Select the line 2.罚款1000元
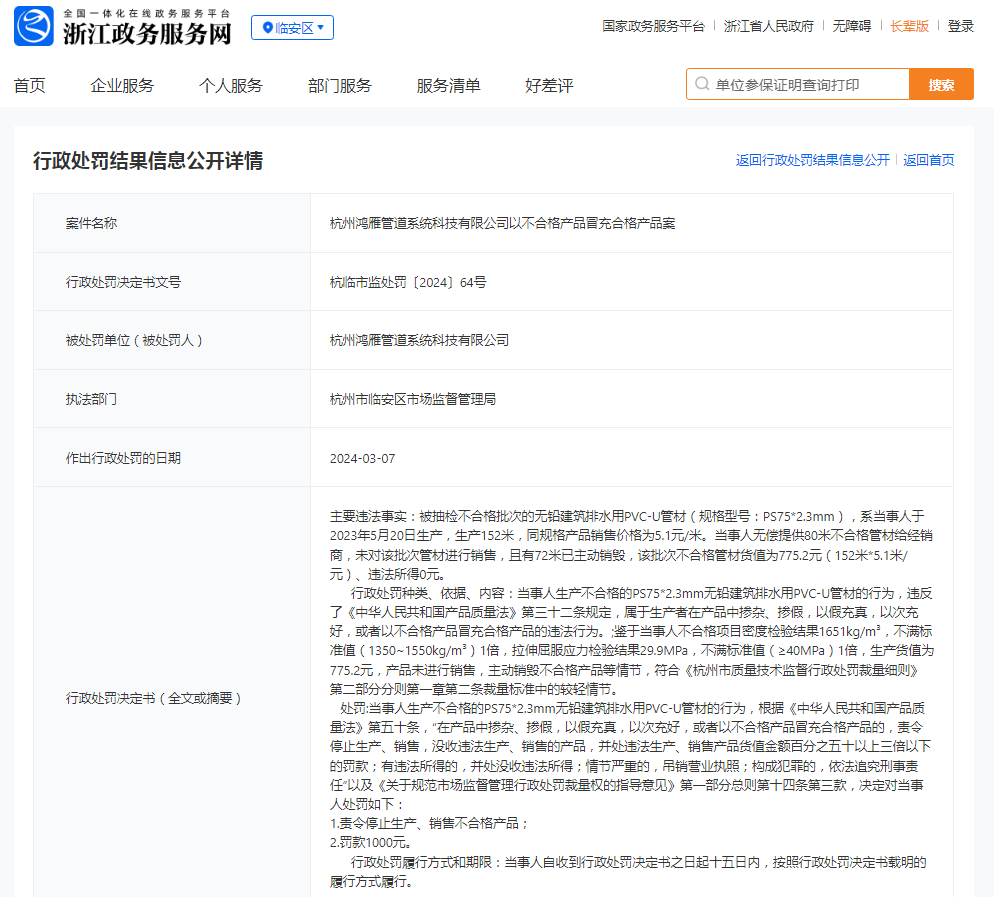 [x=370, y=842]
